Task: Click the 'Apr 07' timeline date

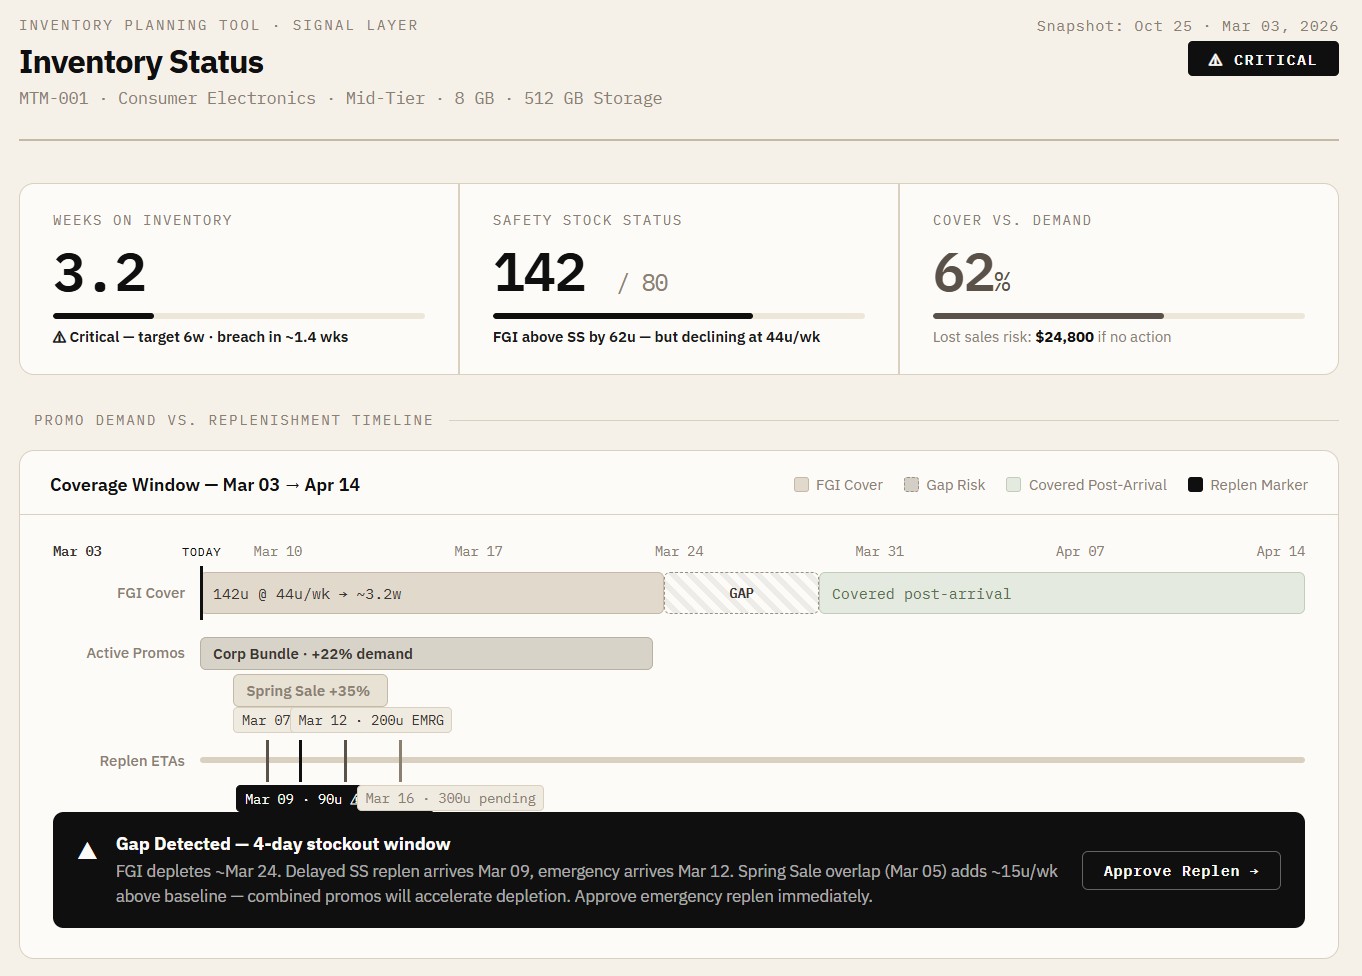Action: point(1080,551)
